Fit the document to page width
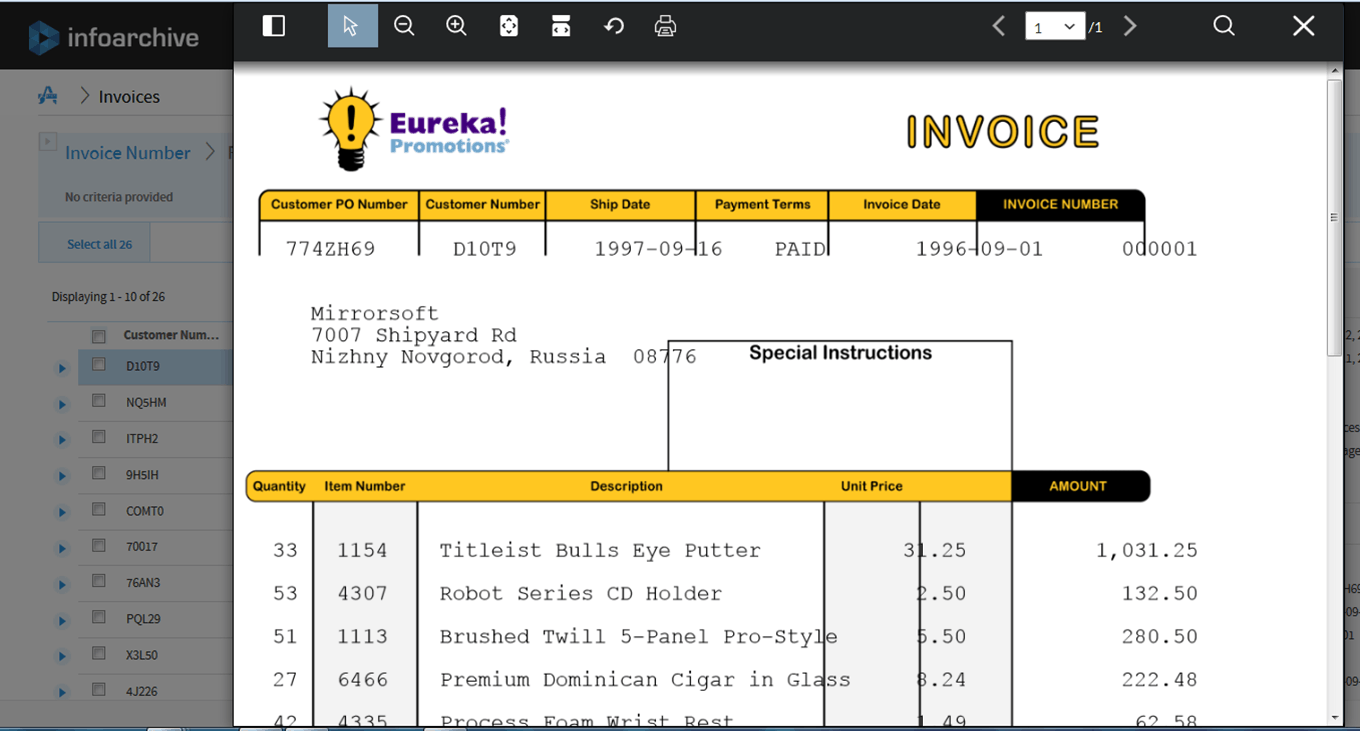The image size is (1360, 731). (560, 26)
